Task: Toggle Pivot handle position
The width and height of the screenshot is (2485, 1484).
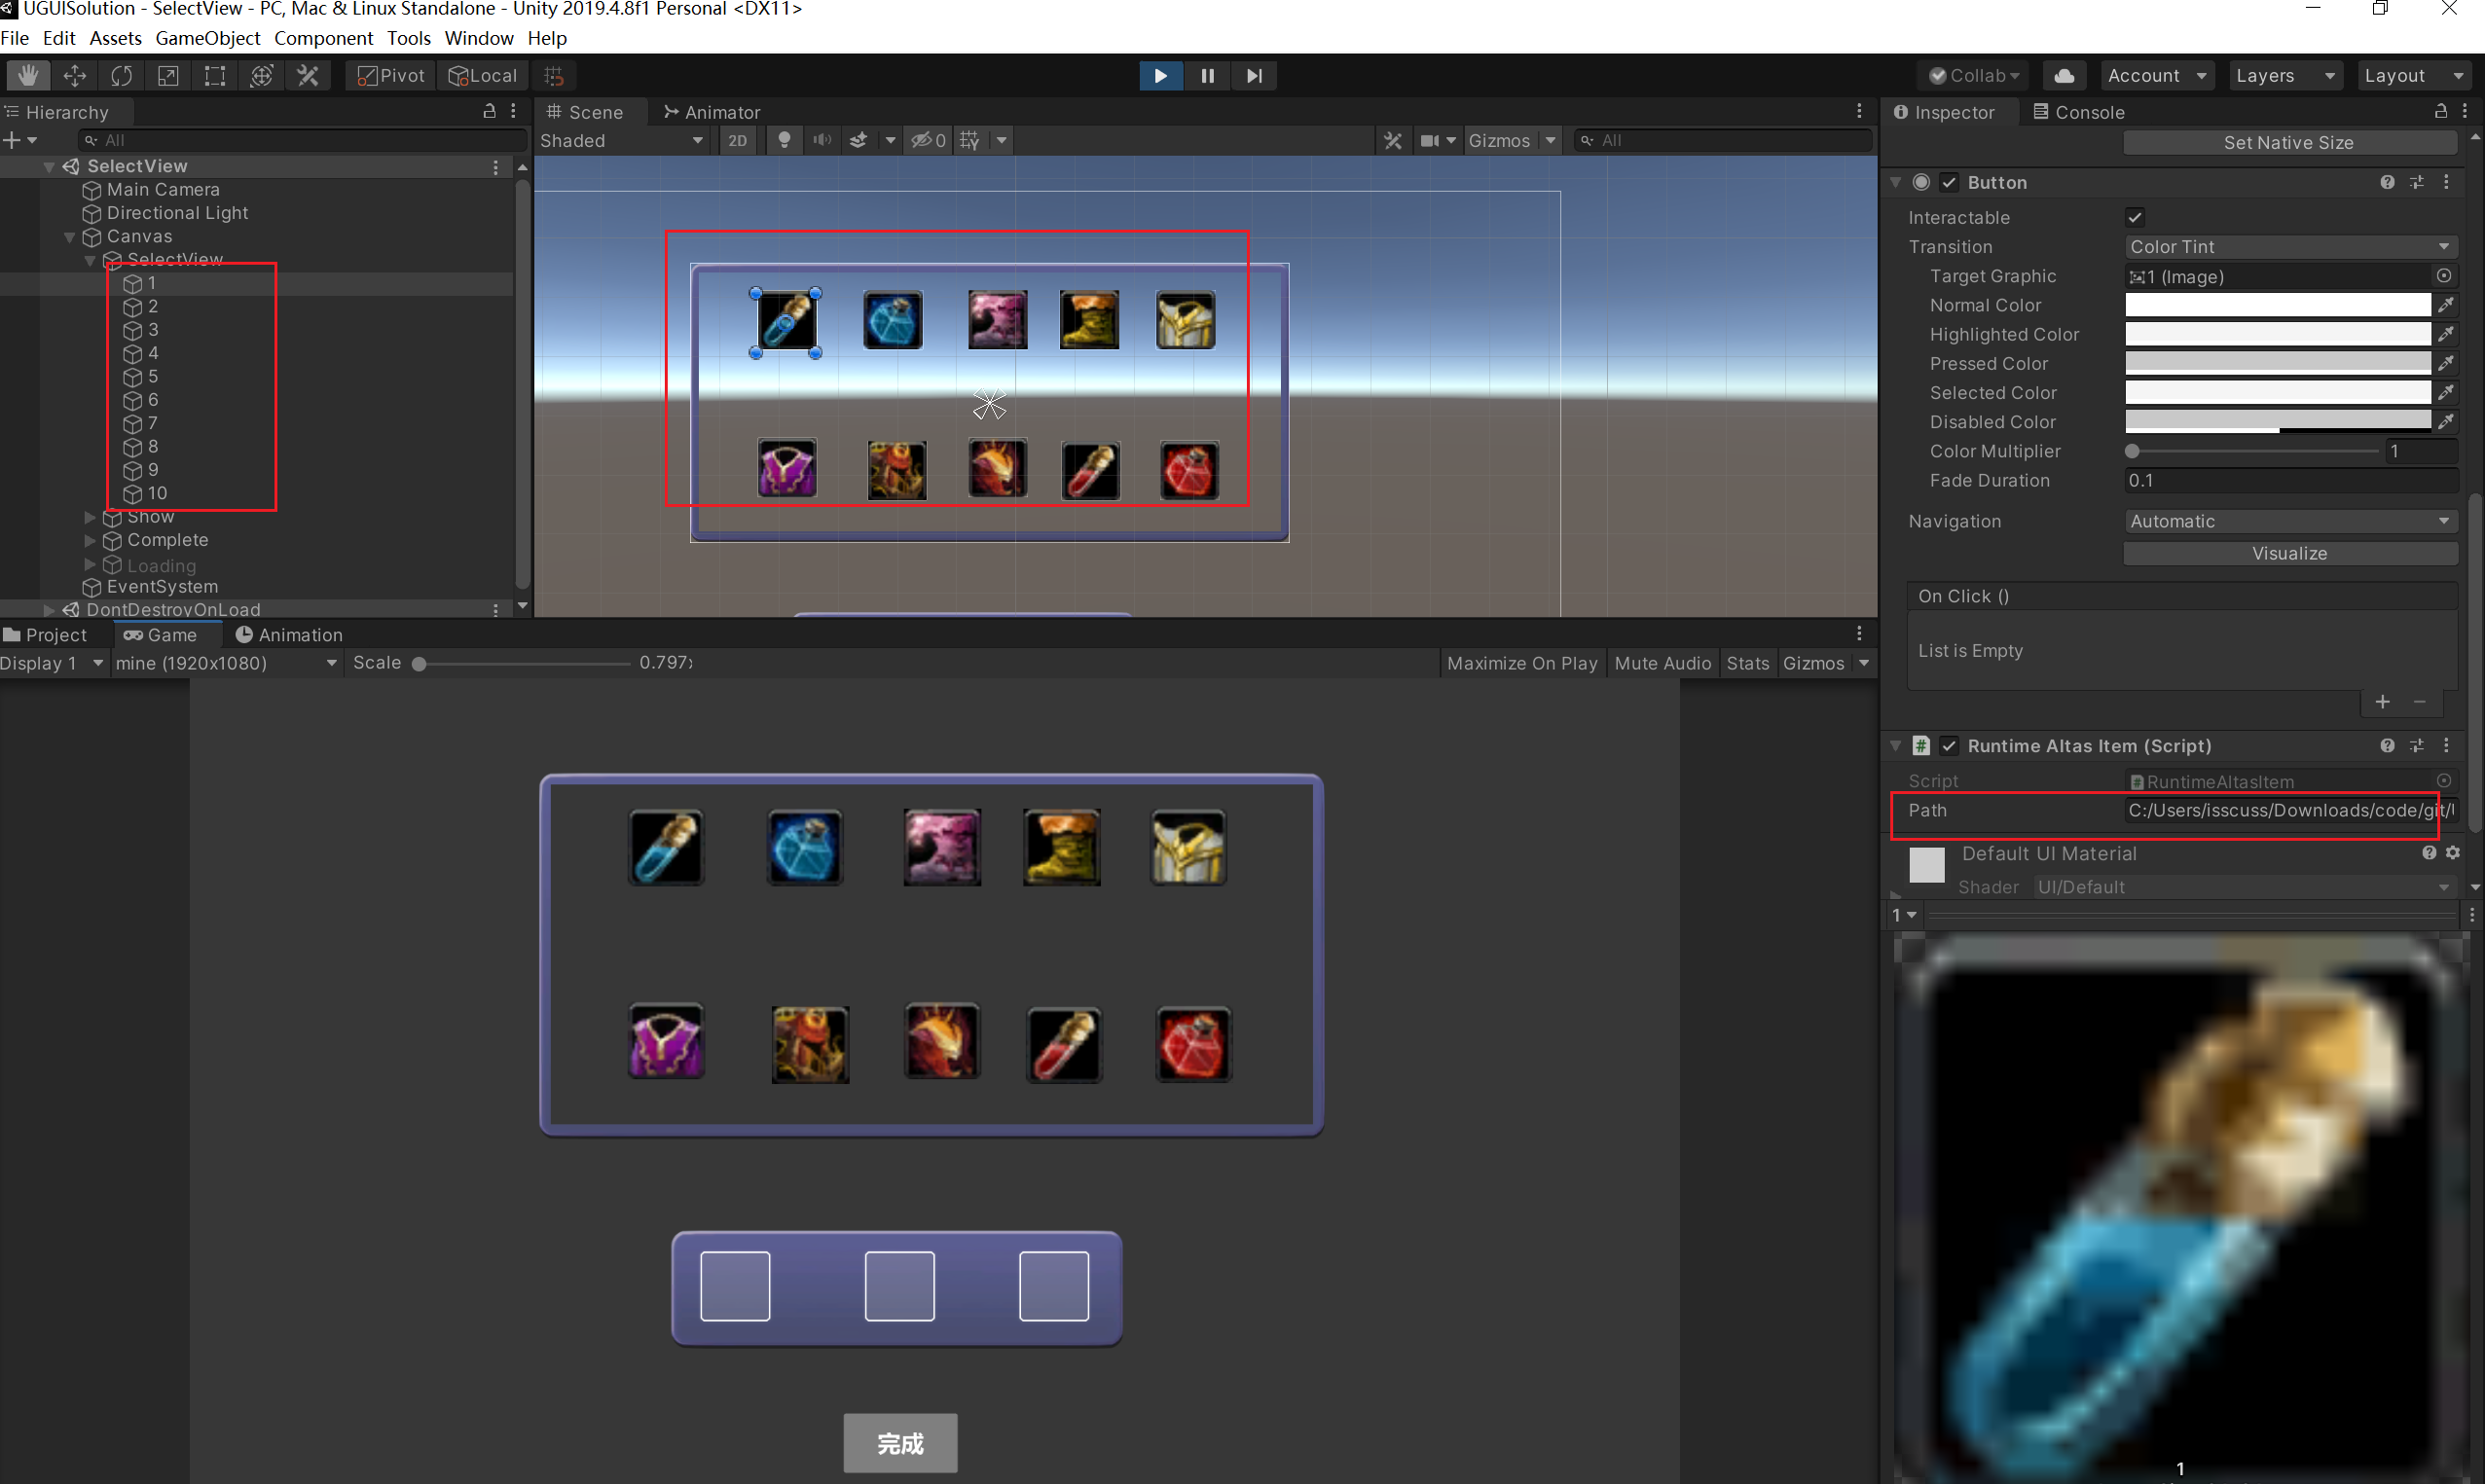Action: [x=391, y=76]
